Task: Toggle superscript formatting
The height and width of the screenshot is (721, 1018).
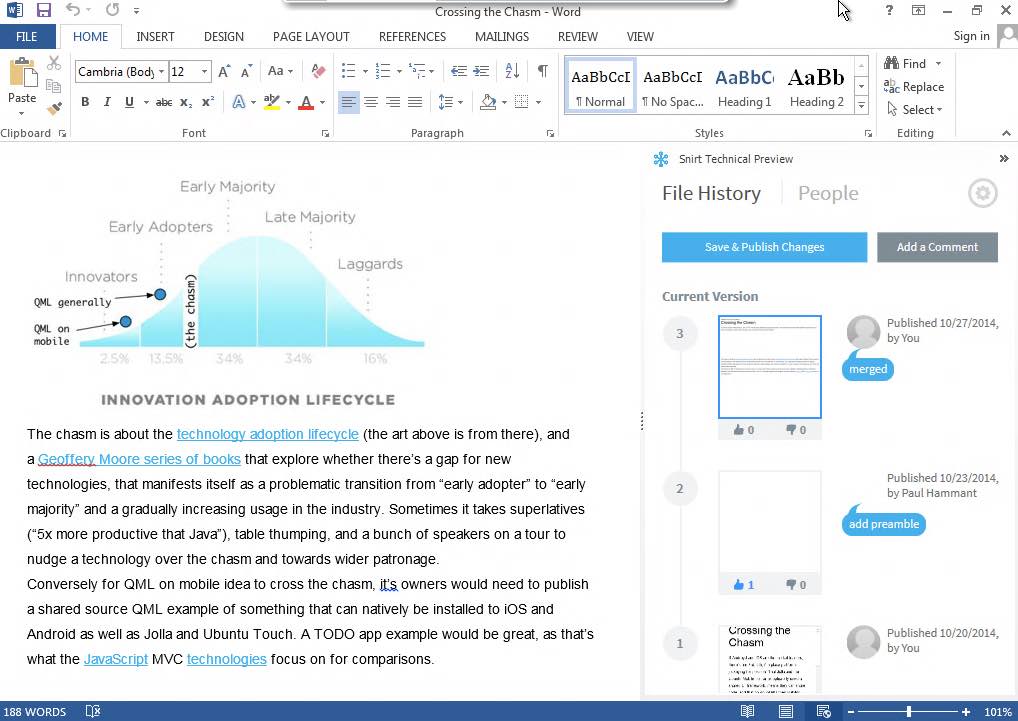Action: (x=208, y=102)
